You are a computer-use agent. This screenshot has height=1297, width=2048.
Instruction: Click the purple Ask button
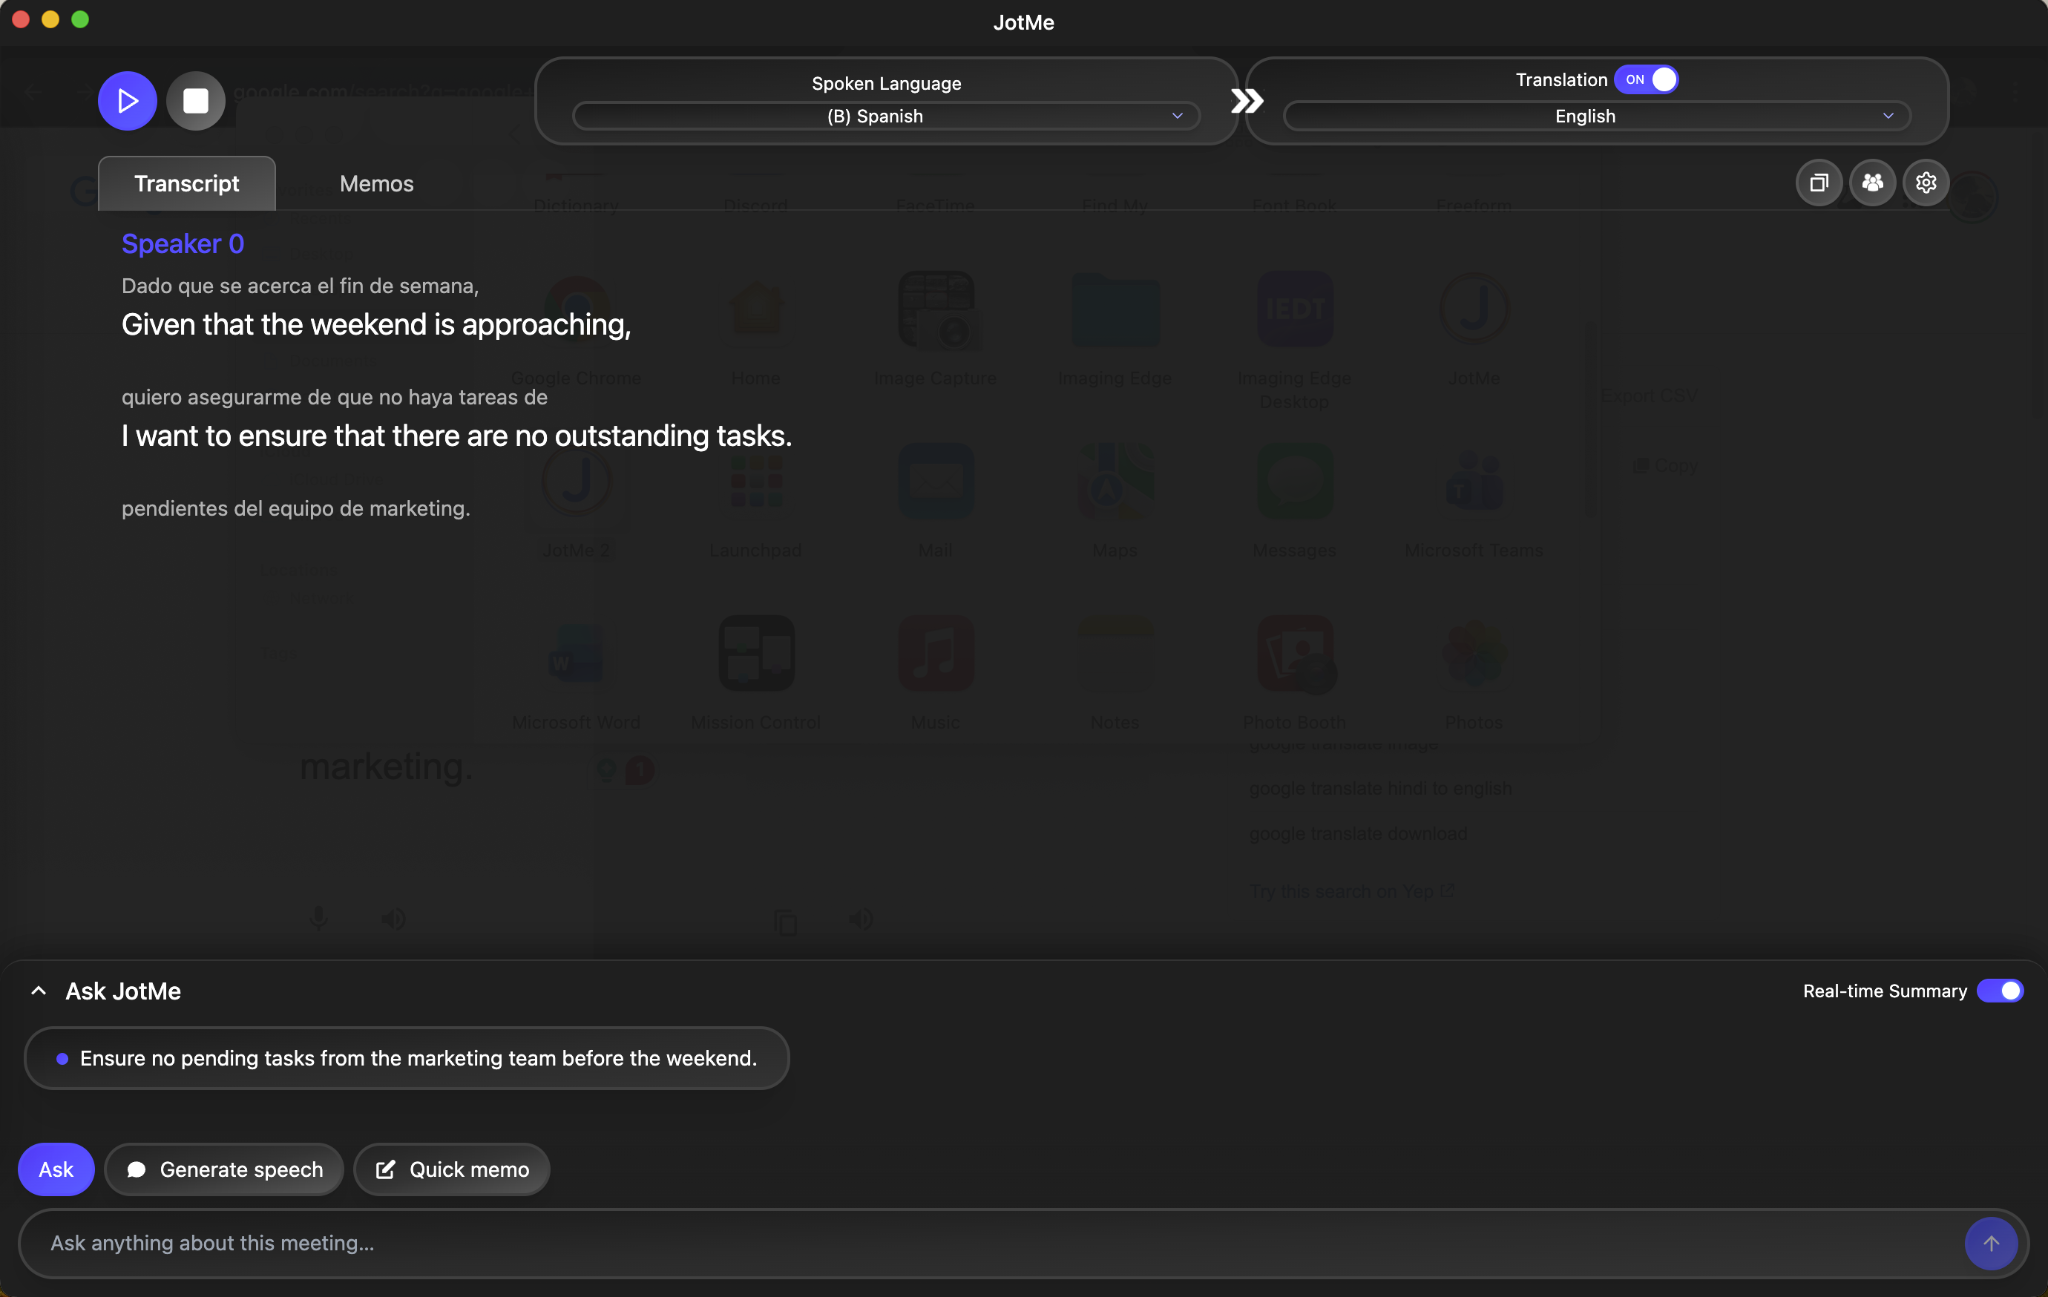[x=56, y=1169]
